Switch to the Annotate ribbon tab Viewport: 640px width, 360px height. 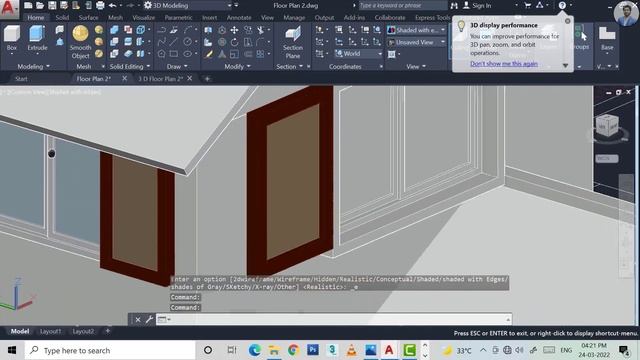239,18
